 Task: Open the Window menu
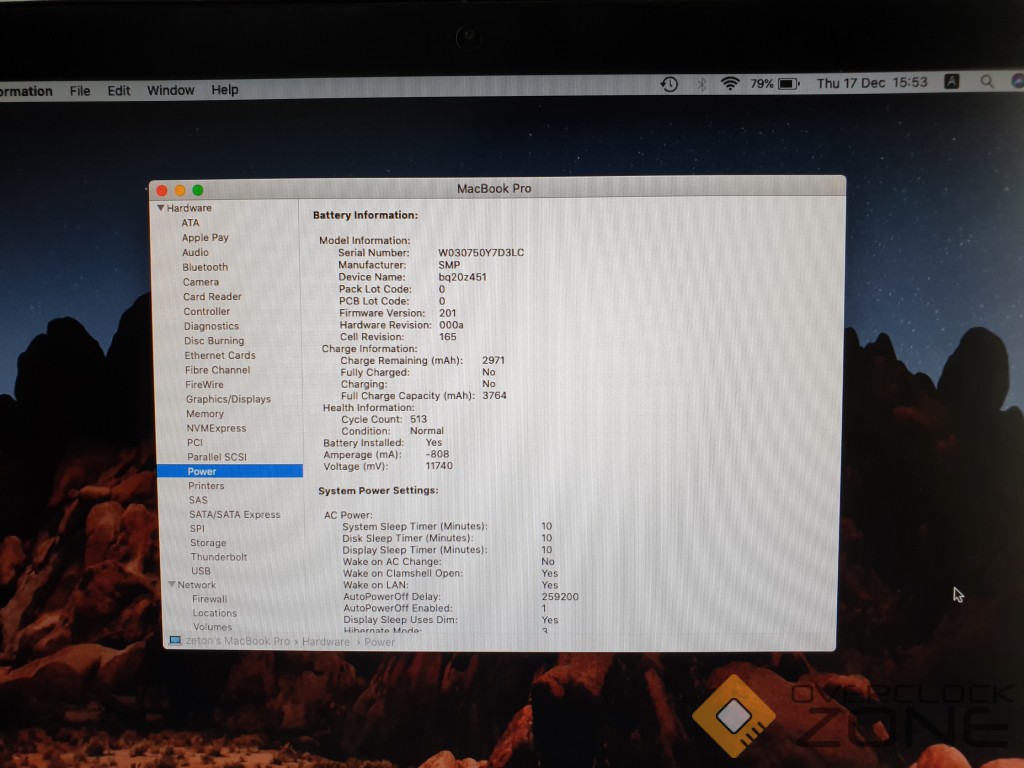[x=170, y=90]
